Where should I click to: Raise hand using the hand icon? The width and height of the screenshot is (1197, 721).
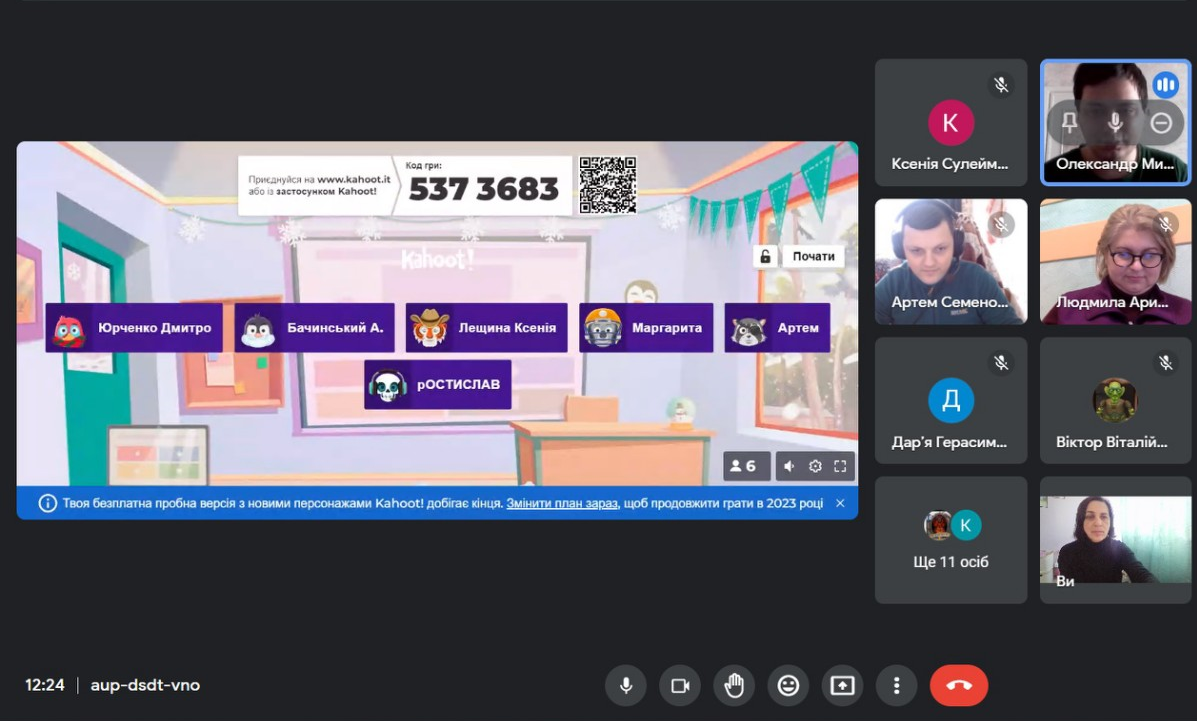tap(734, 686)
